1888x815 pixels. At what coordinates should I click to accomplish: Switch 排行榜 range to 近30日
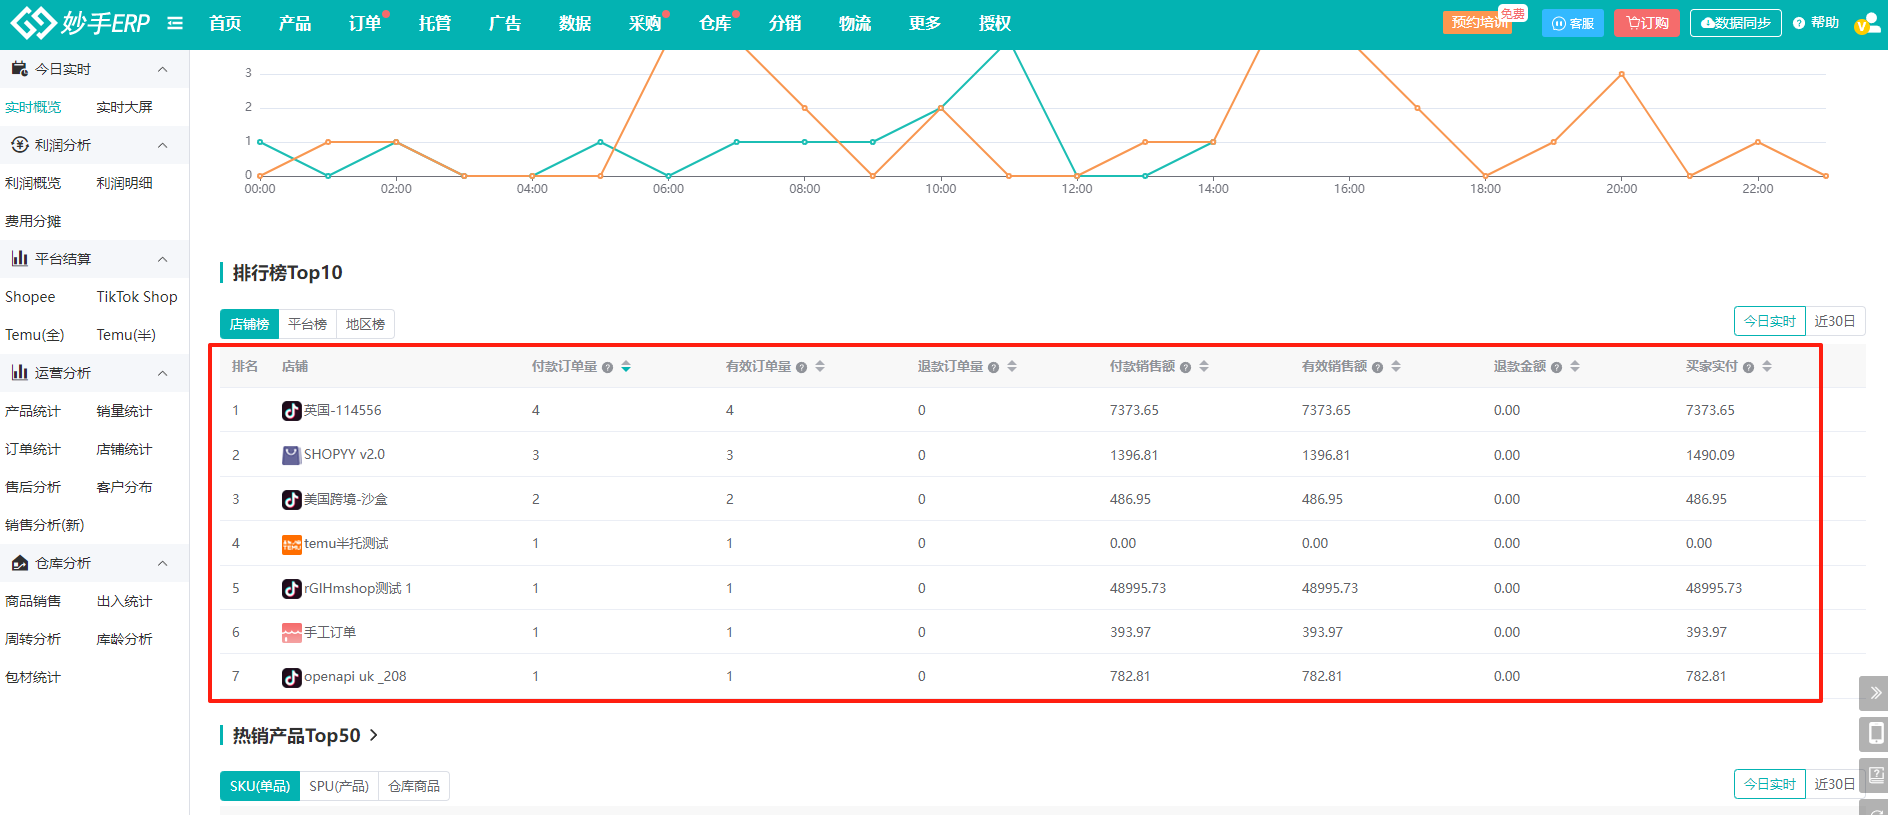pos(1835,321)
